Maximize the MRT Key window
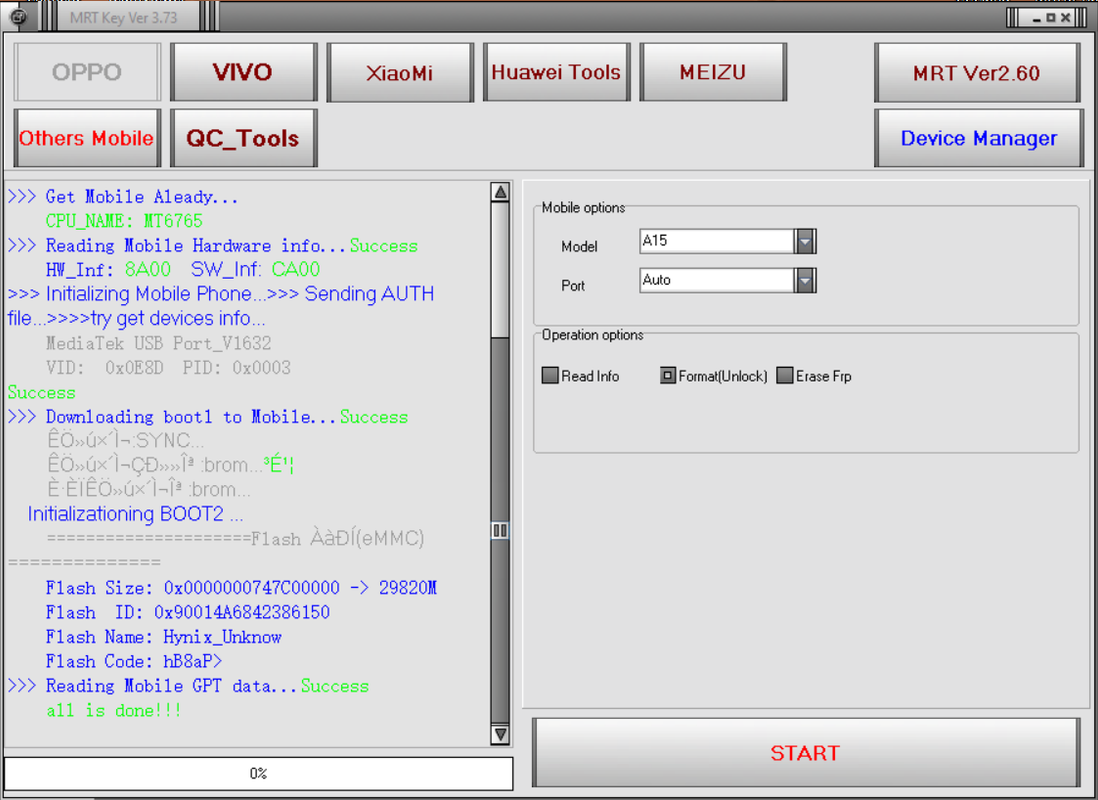This screenshot has width=1098, height=800. 1050,18
